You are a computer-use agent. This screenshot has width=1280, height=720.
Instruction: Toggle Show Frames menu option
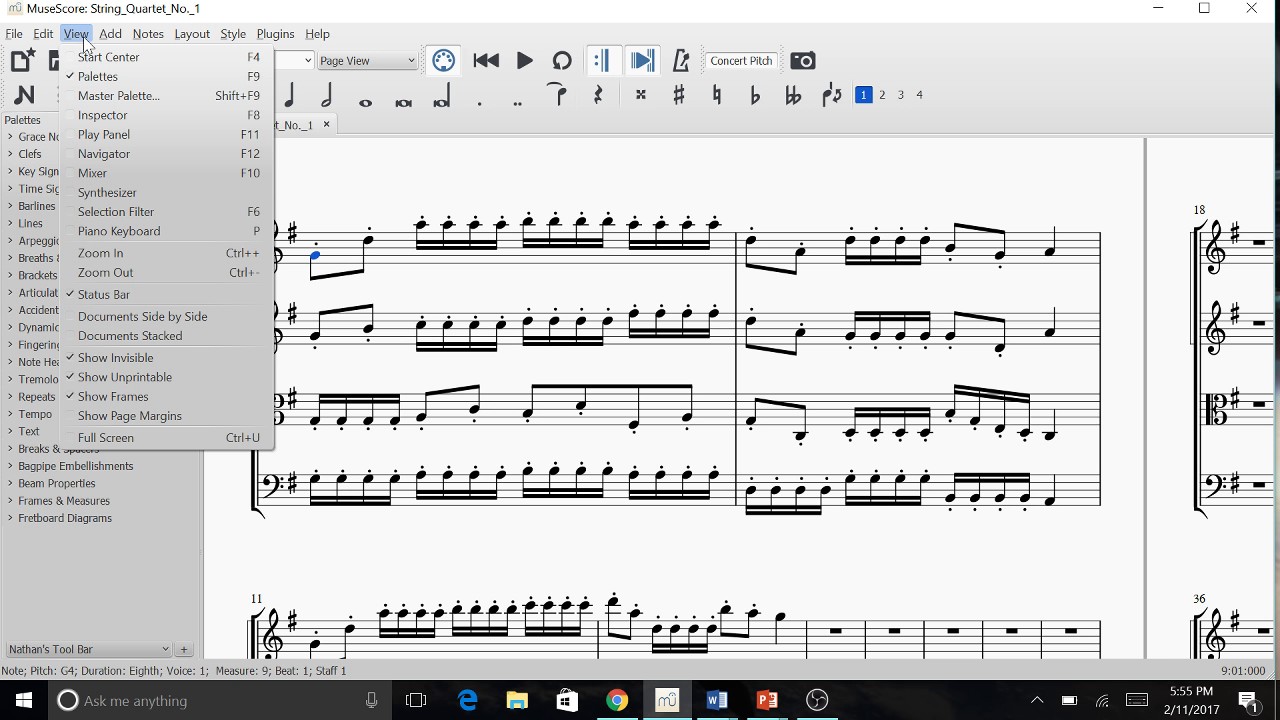[167, 396]
